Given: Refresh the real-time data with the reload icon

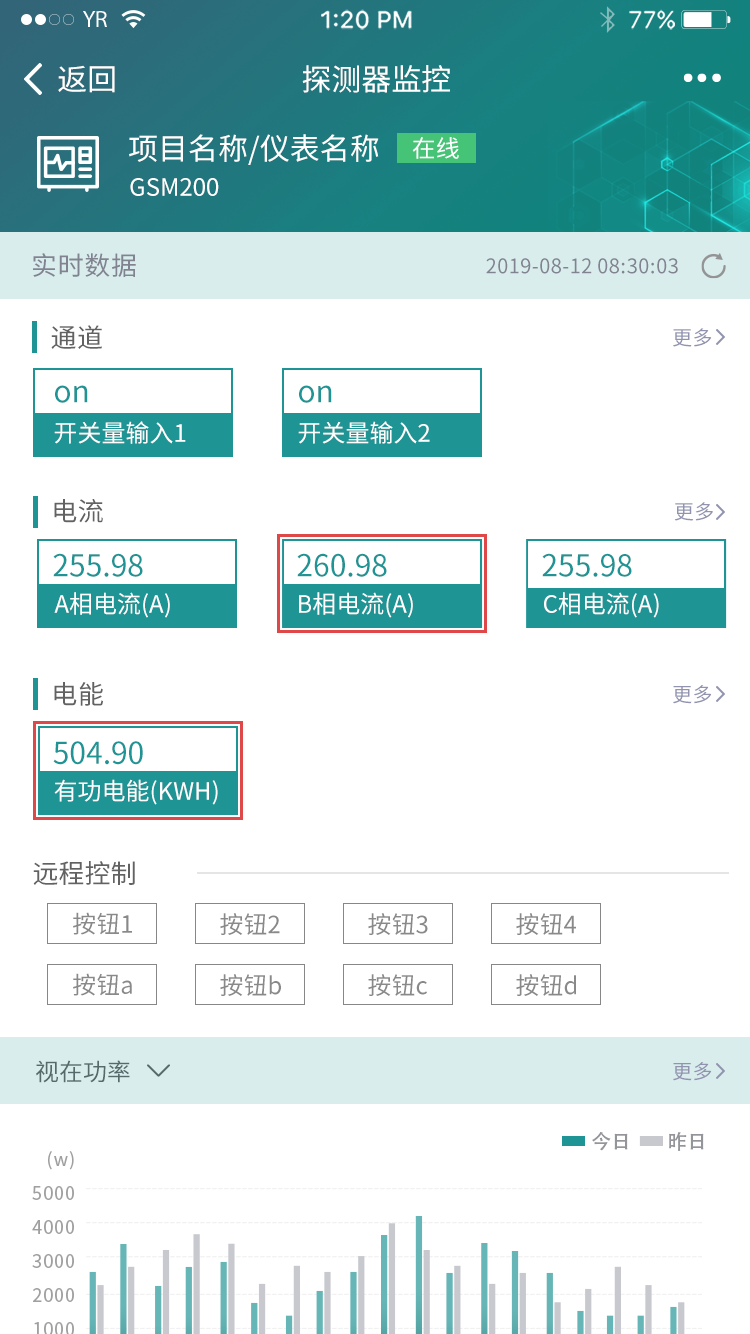Looking at the screenshot, I should coord(715,266).
